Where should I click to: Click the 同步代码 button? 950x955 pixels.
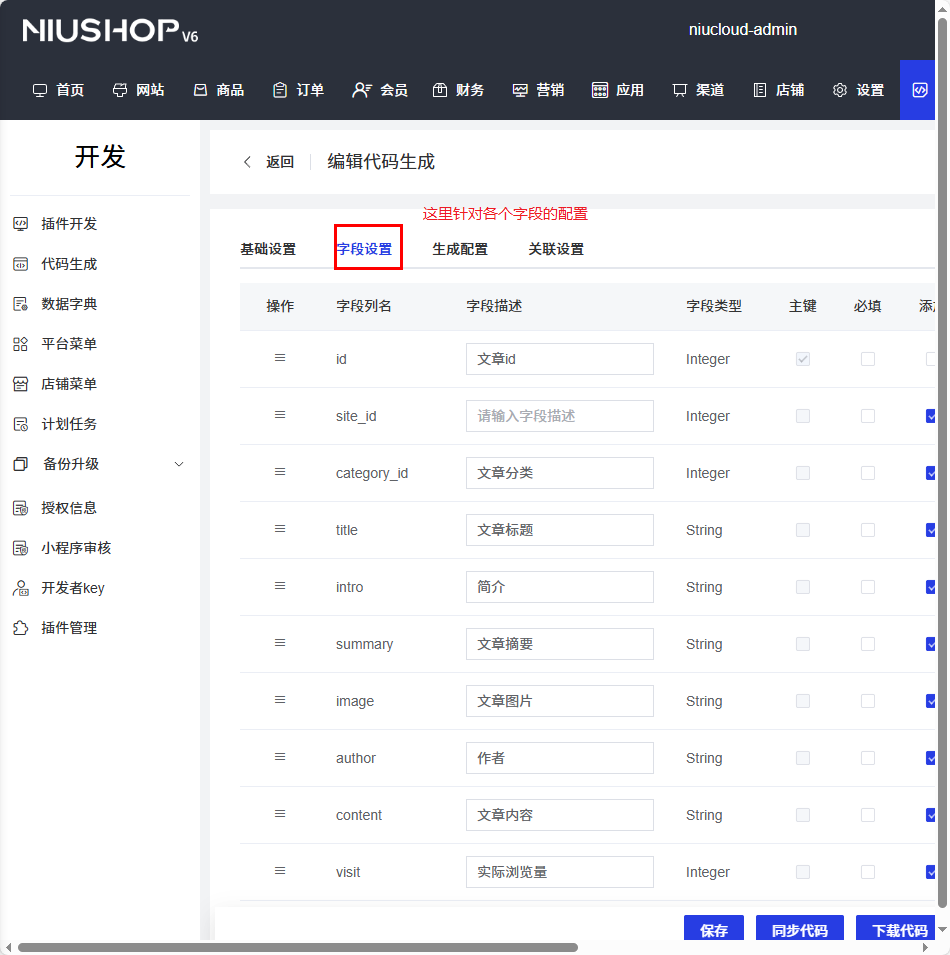[x=799, y=930]
